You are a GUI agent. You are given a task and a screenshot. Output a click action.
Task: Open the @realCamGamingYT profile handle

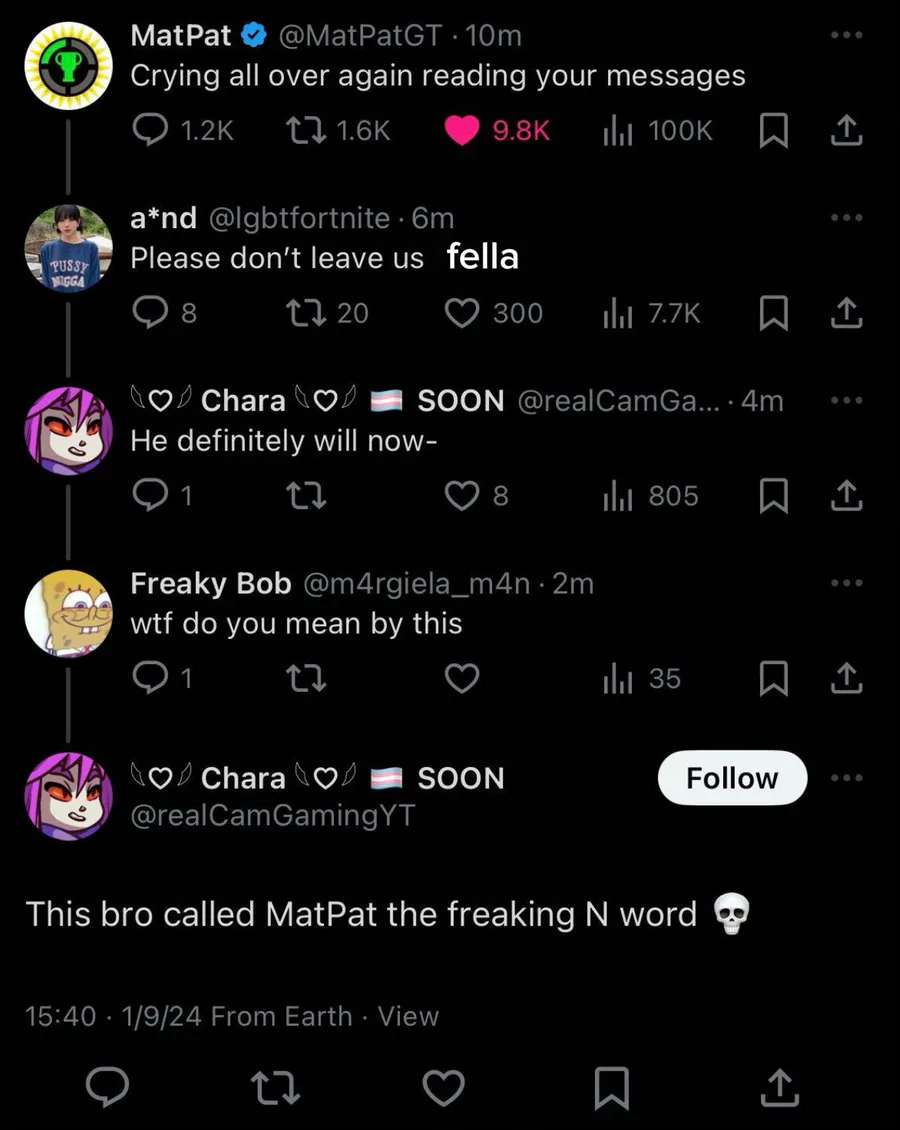click(x=273, y=816)
